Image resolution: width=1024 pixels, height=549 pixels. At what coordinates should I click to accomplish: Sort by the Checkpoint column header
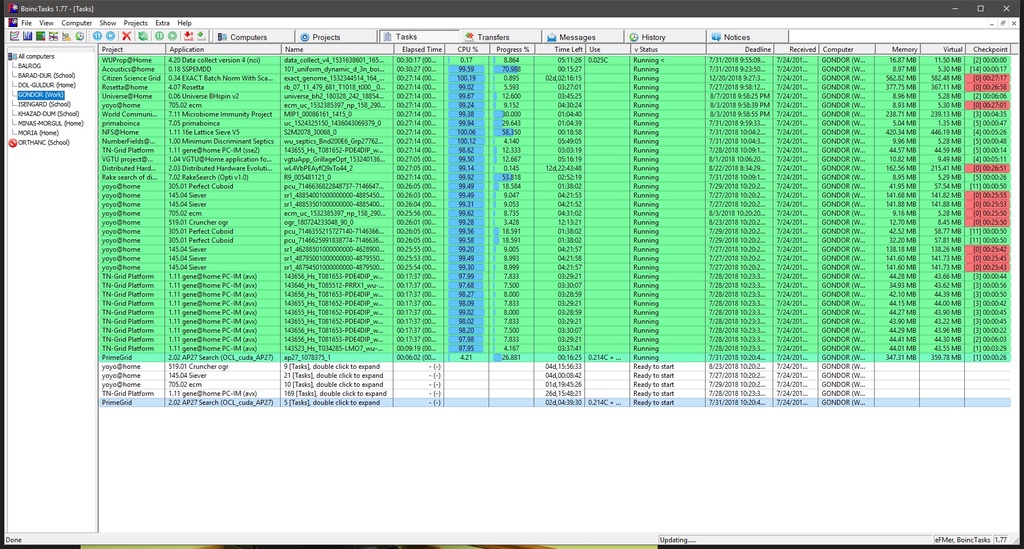coord(989,50)
